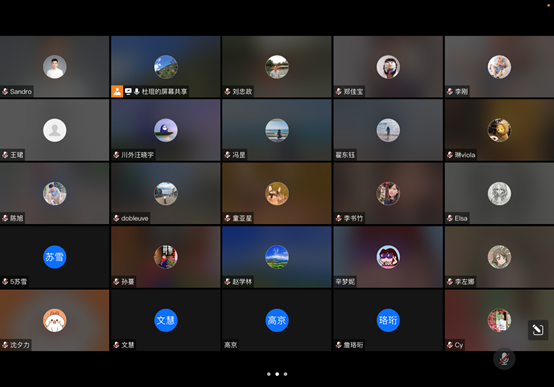The image size is (554, 387).
Task: Select the middle page indicator dot
Action: coord(277,374)
